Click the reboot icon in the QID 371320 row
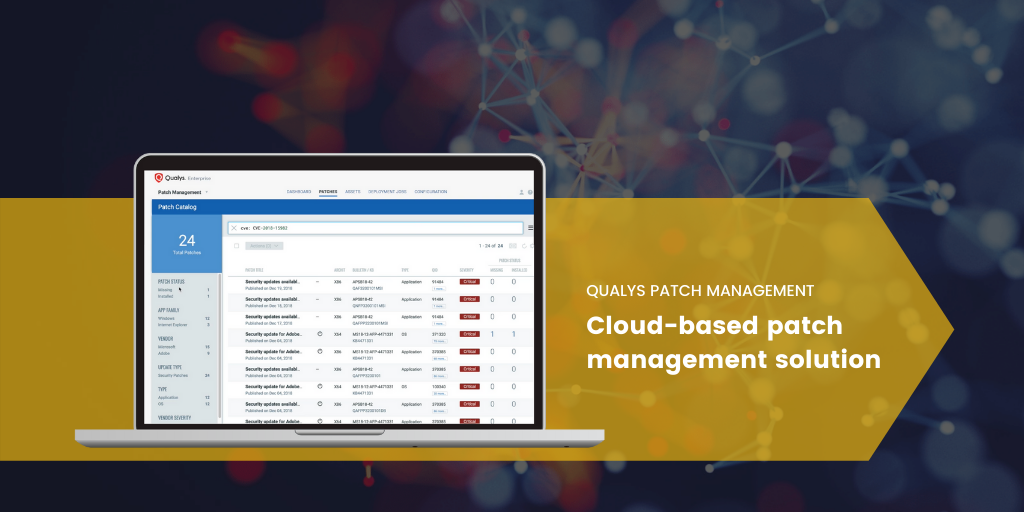1024x512 pixels. pos(320,333)
